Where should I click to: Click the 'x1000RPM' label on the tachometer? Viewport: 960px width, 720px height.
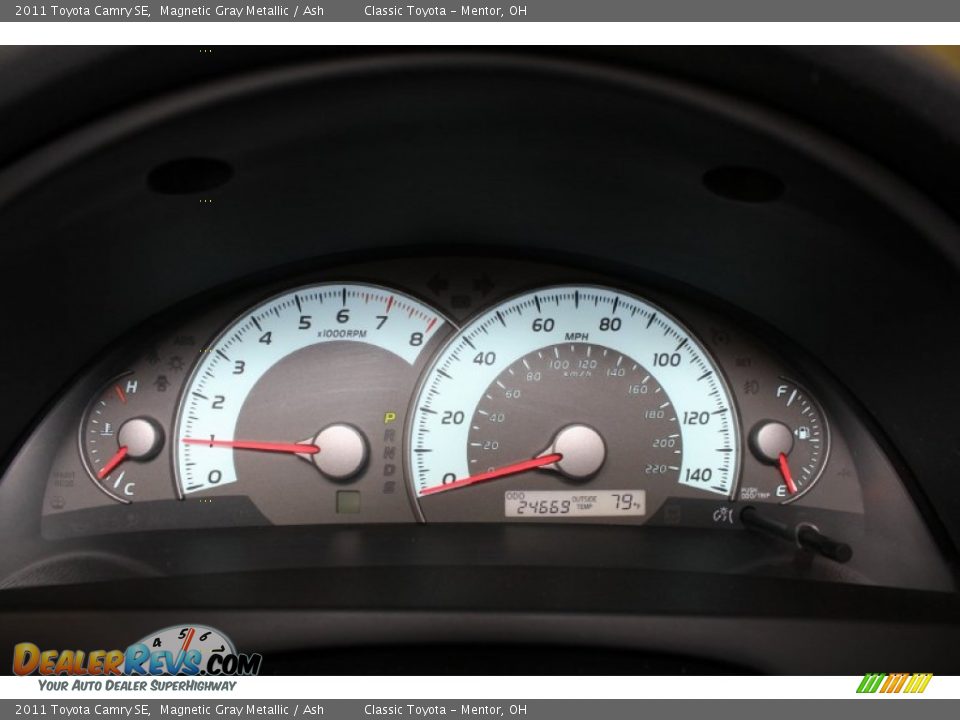click(x=342, y=334)
